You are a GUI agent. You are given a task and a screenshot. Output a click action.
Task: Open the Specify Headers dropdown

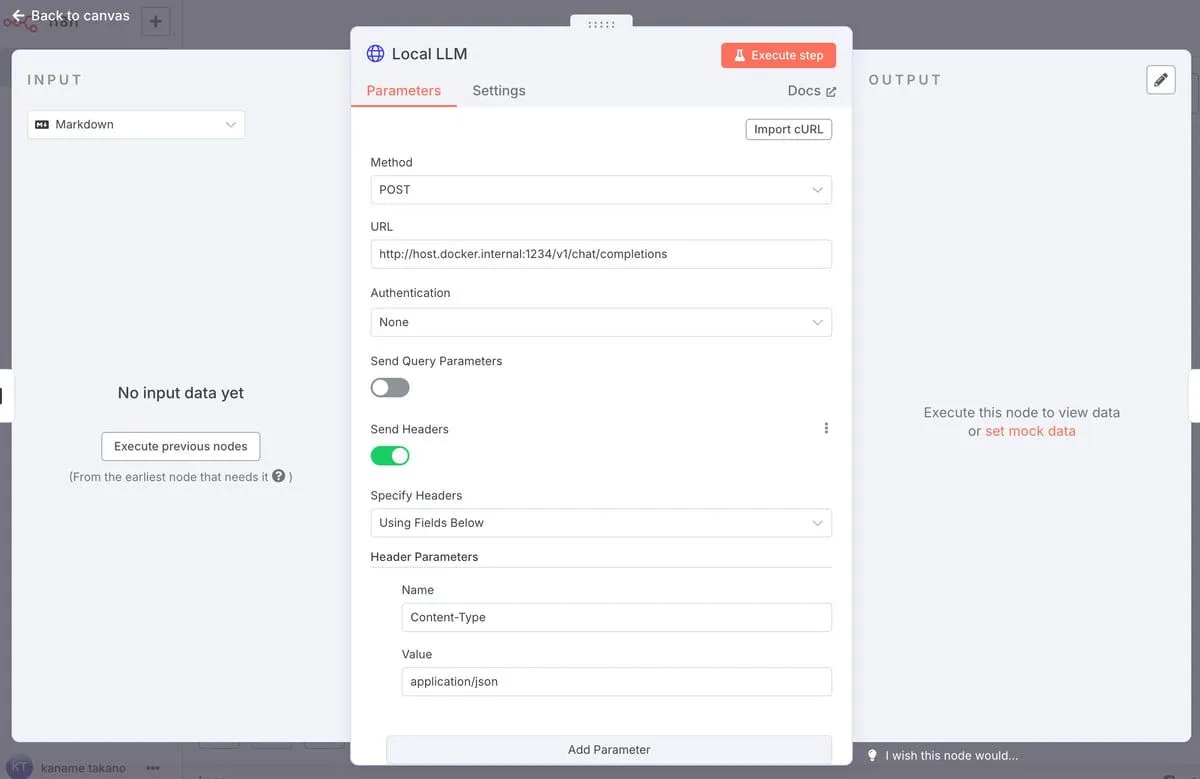[600, 523]
